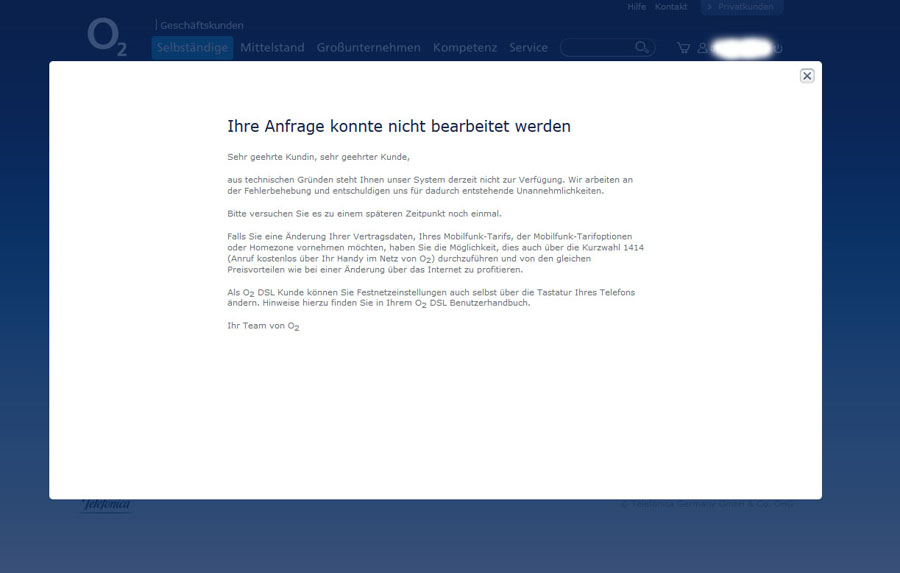Open the Mittelstand tab
900x573 pixels.
click(272, 48)
